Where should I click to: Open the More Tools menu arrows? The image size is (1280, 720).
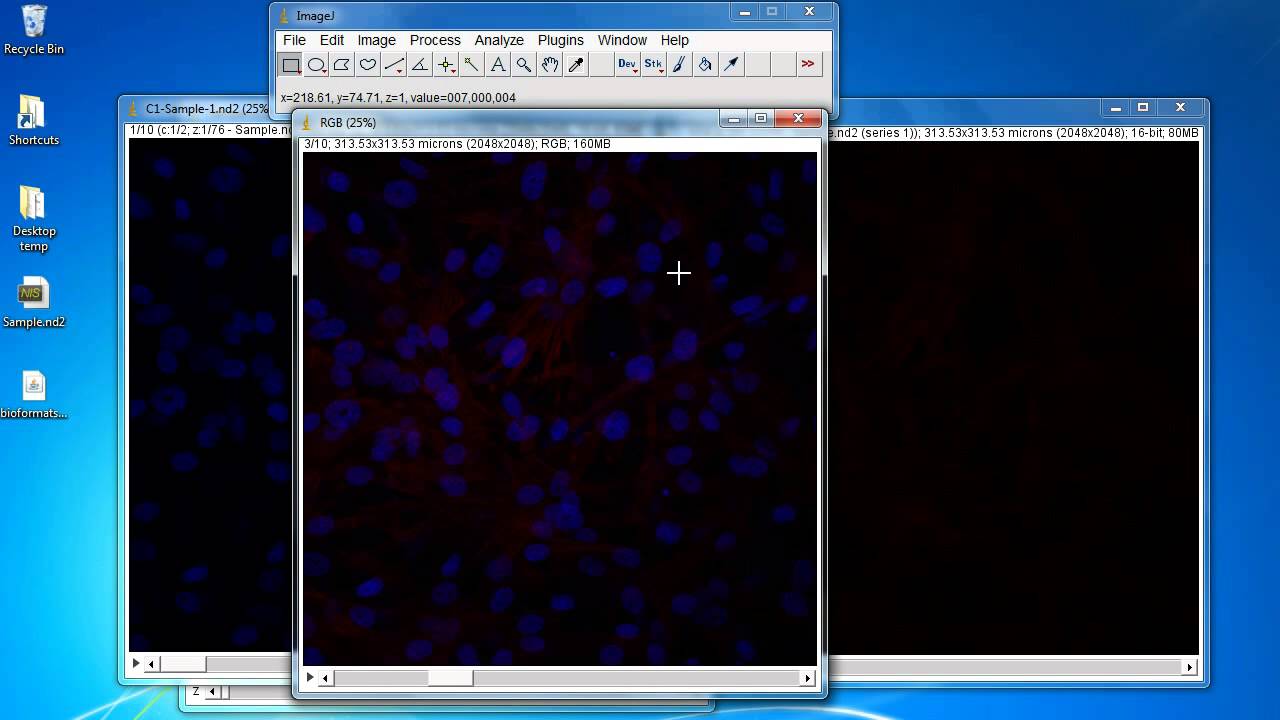pyautogui.click(x=808, y=65)
